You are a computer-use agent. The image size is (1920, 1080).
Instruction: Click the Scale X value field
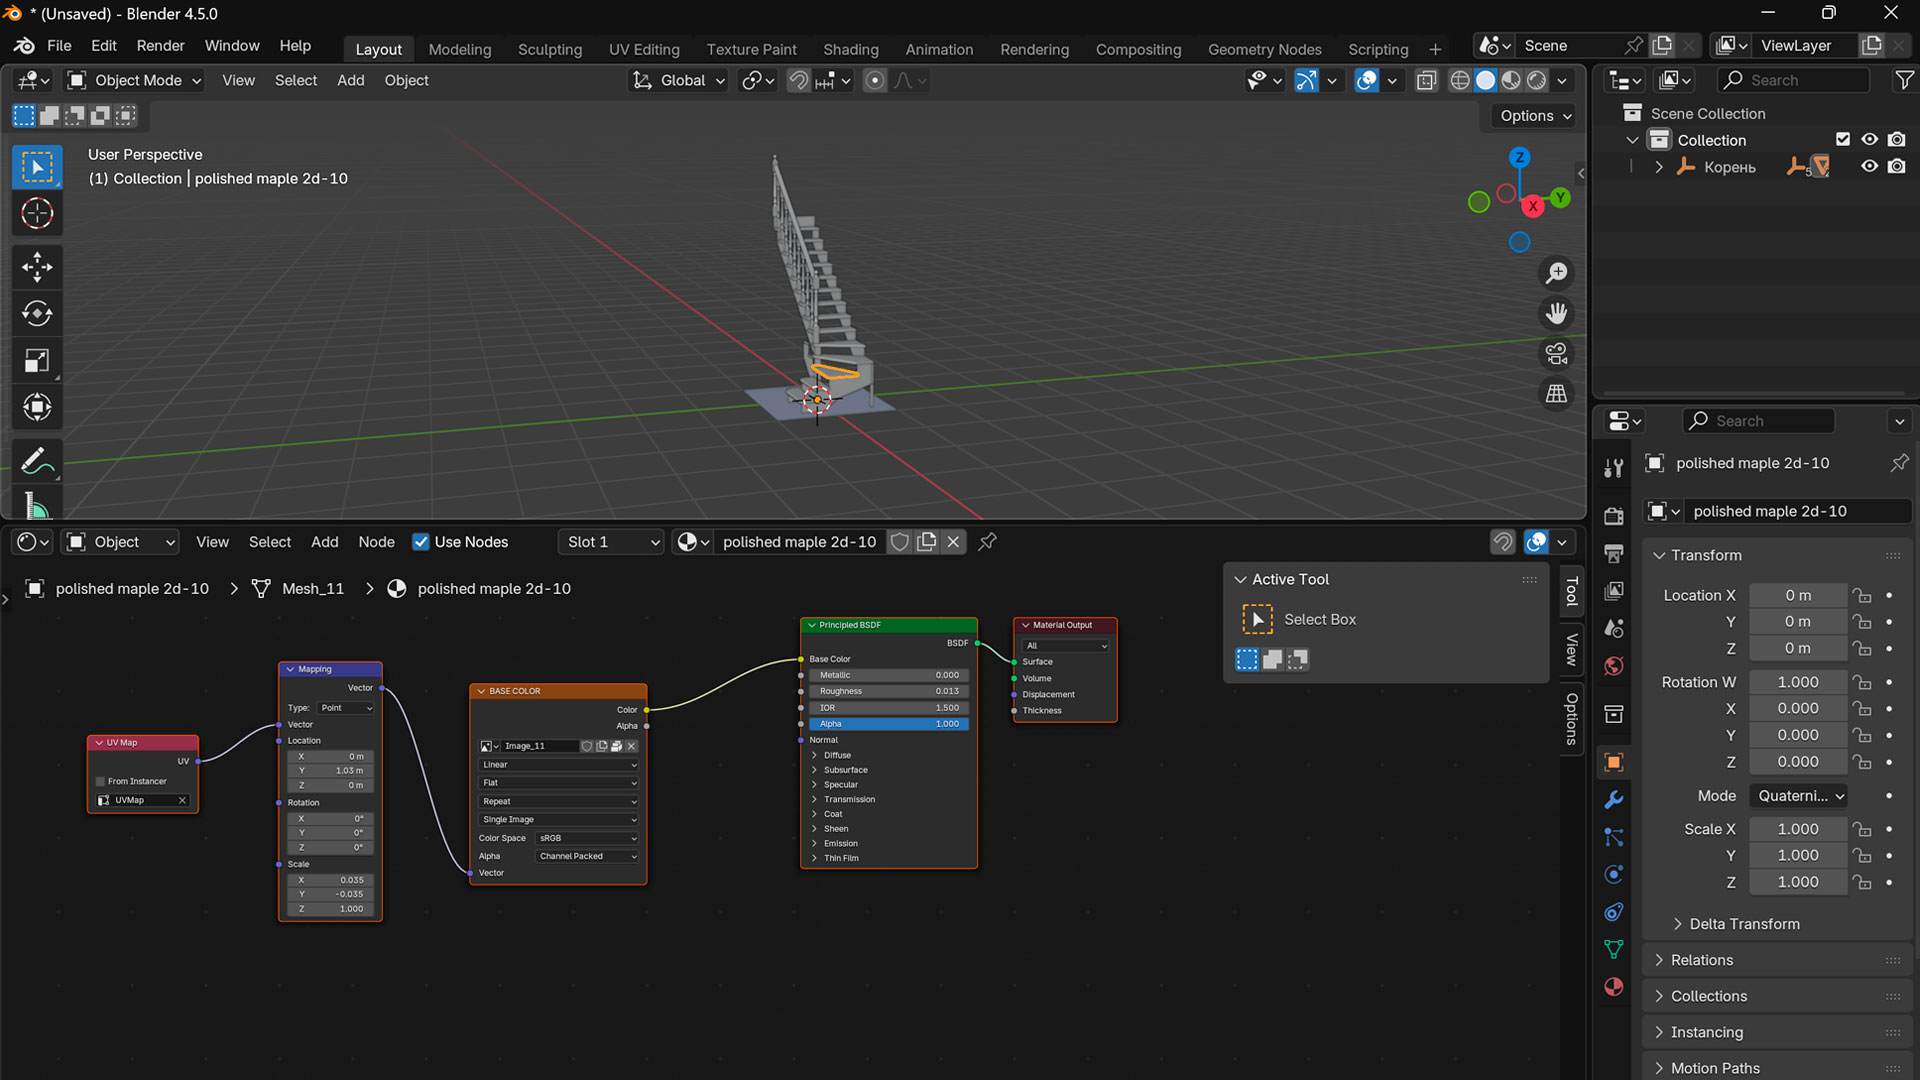1798,829
